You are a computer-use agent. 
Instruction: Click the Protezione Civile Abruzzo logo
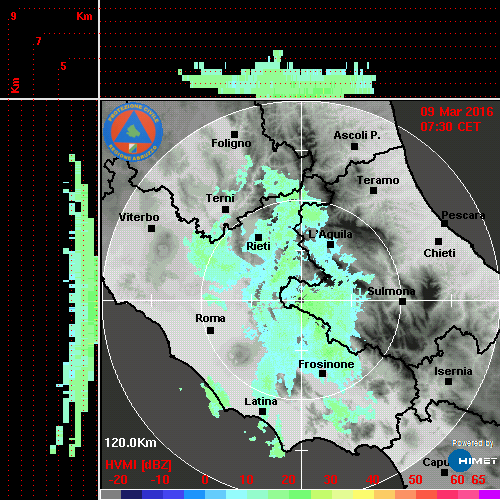point(133,132)
